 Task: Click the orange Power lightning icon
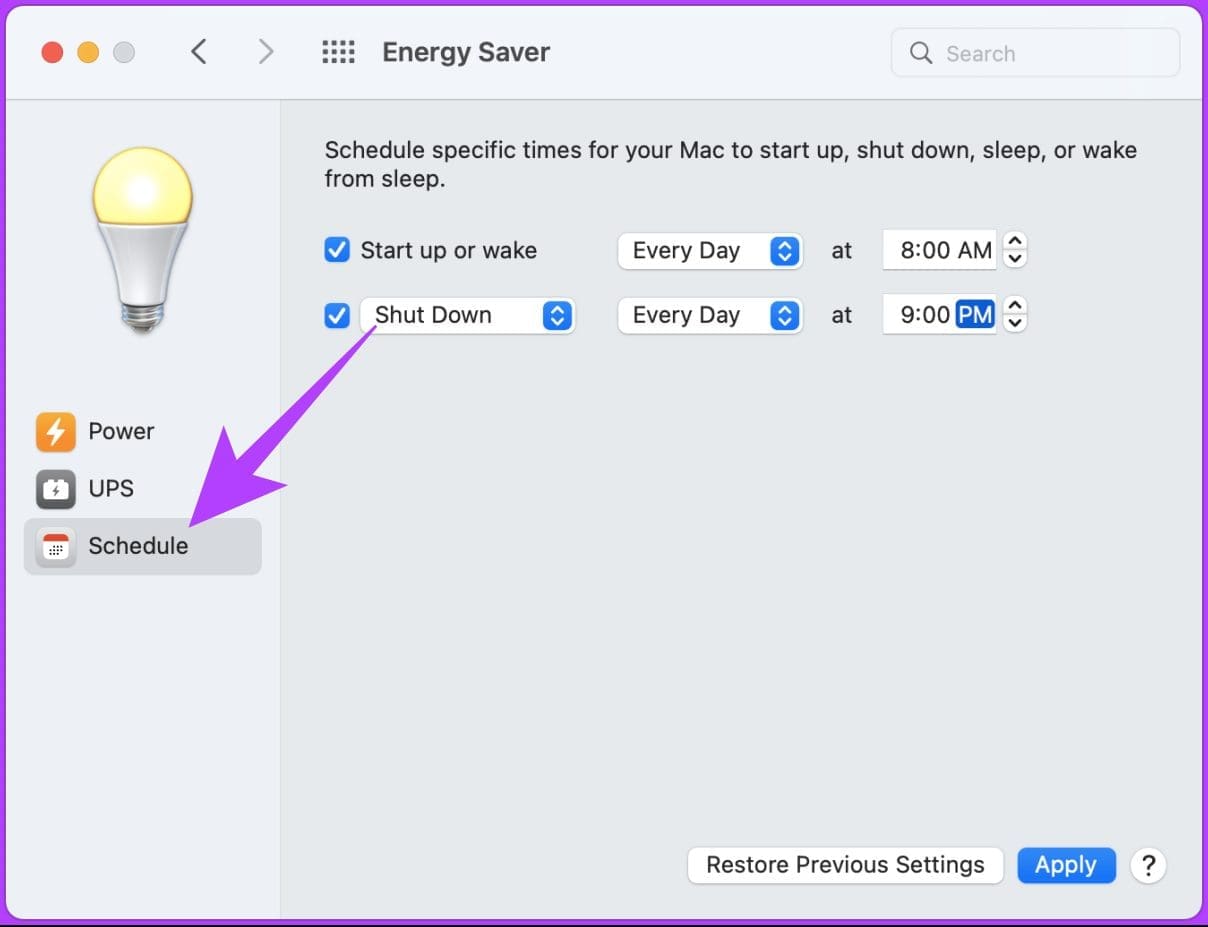pos(56,432)
